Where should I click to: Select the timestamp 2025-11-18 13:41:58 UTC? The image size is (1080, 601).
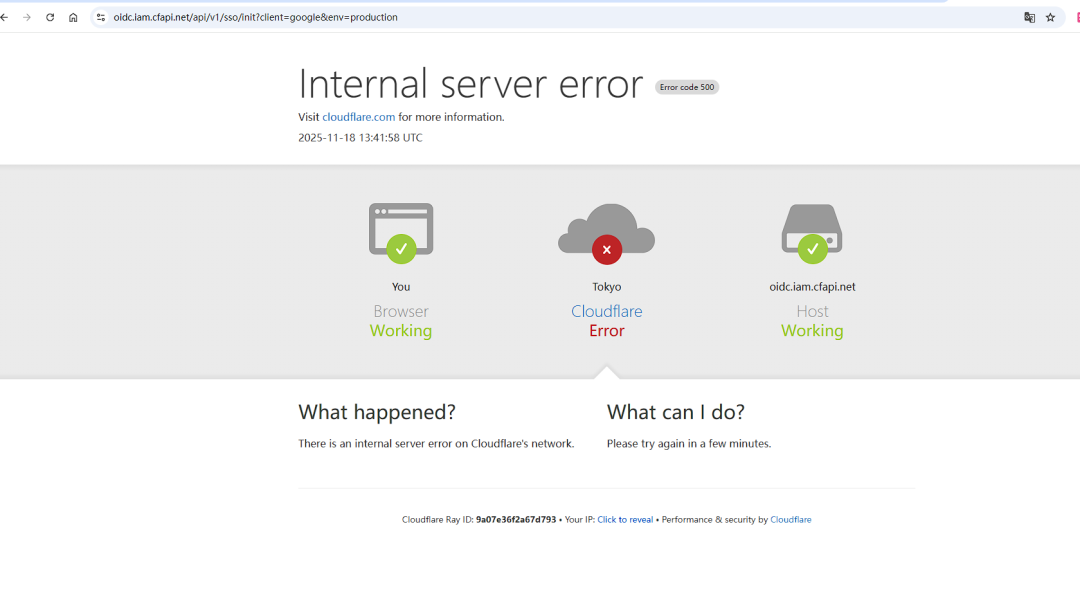point(360,138)
